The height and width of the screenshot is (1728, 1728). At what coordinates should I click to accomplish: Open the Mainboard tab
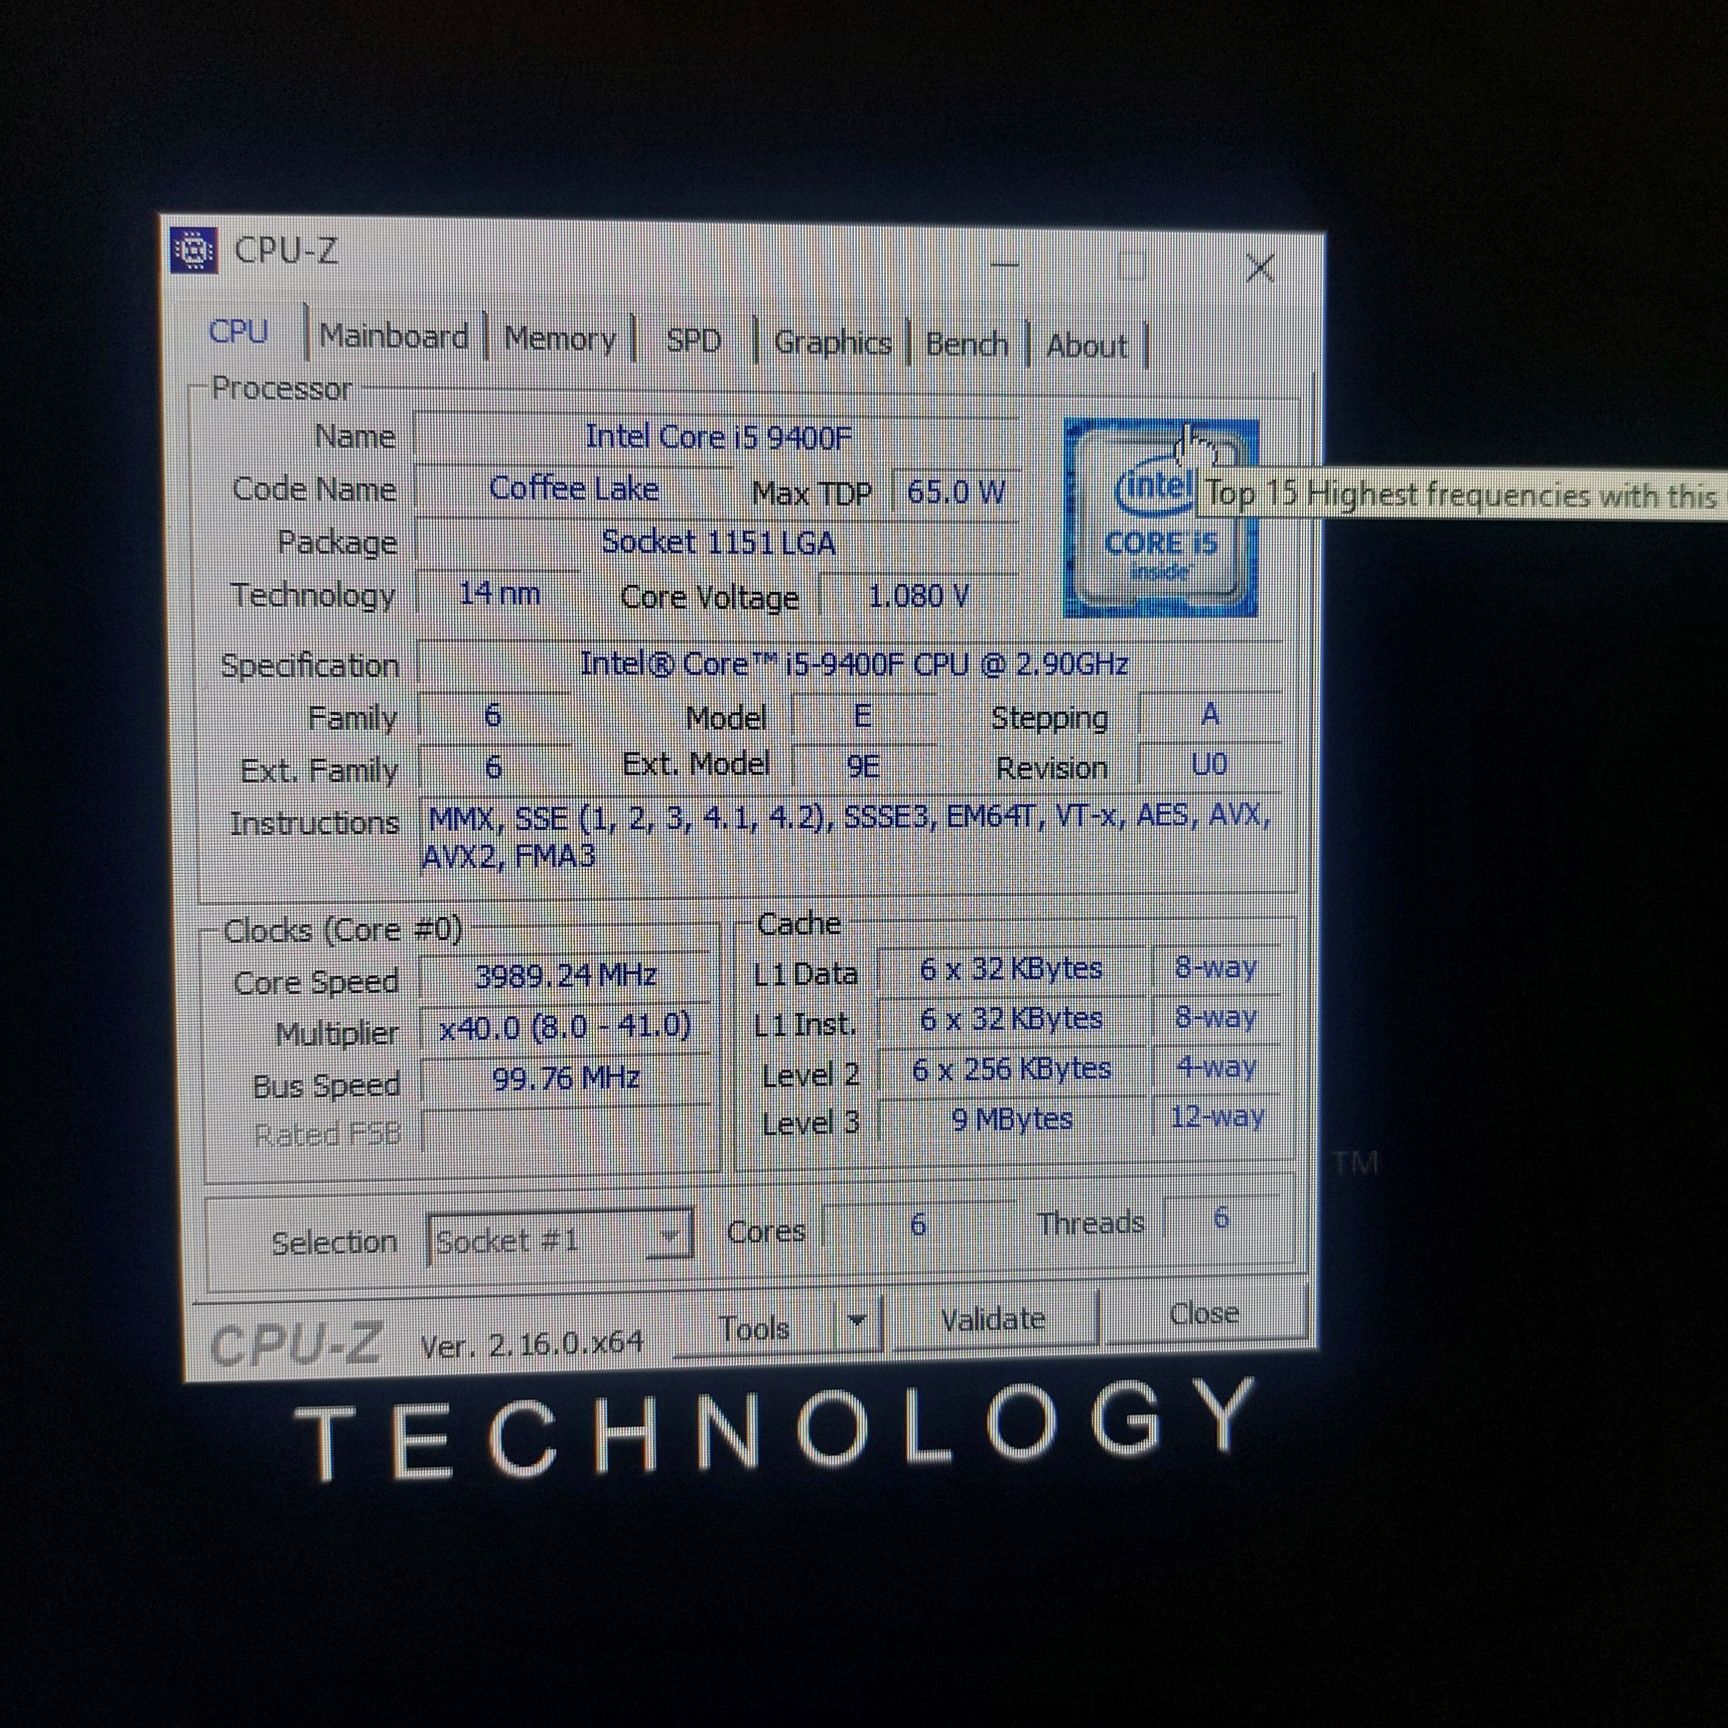coord(394,337)
